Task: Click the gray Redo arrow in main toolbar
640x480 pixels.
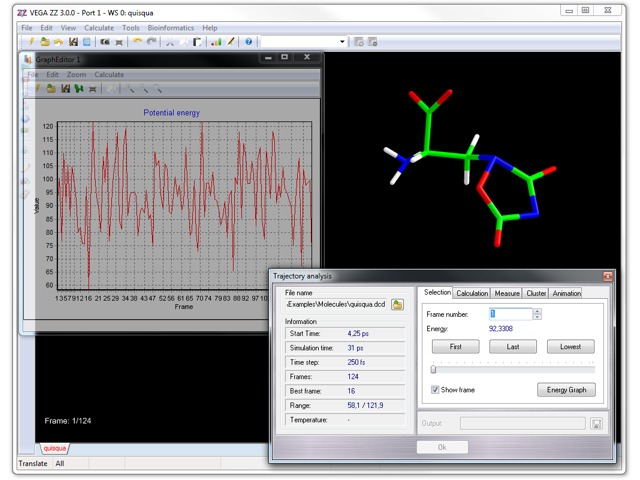Action: (151, 41)
